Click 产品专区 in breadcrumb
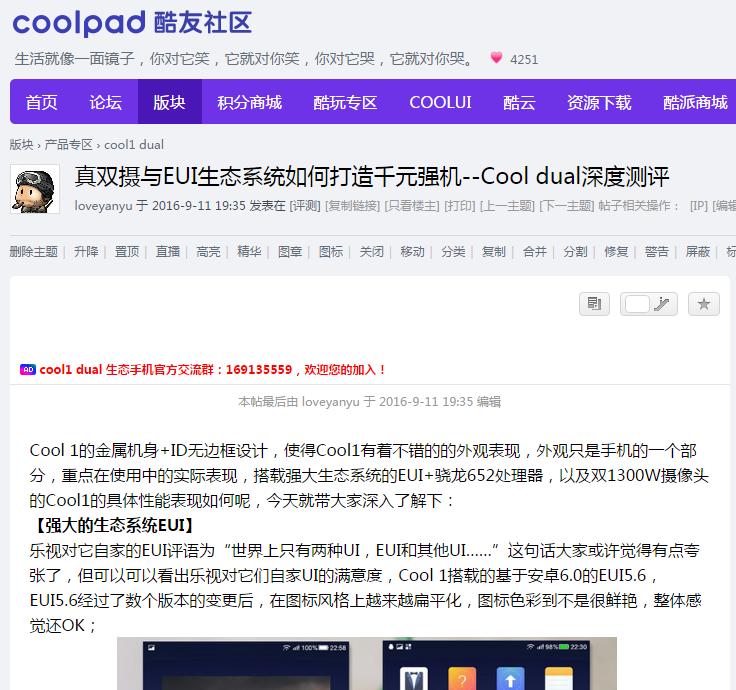The image size is (736, 690). tap(69, 145)
